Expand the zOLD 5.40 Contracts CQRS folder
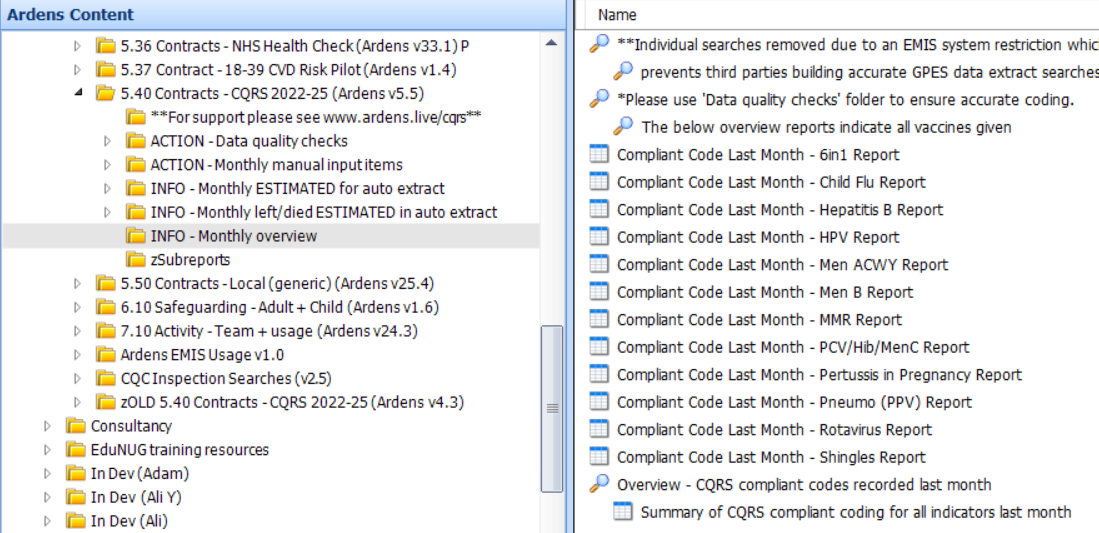The height and width of the screenshot is (533, 1099). 78,403
